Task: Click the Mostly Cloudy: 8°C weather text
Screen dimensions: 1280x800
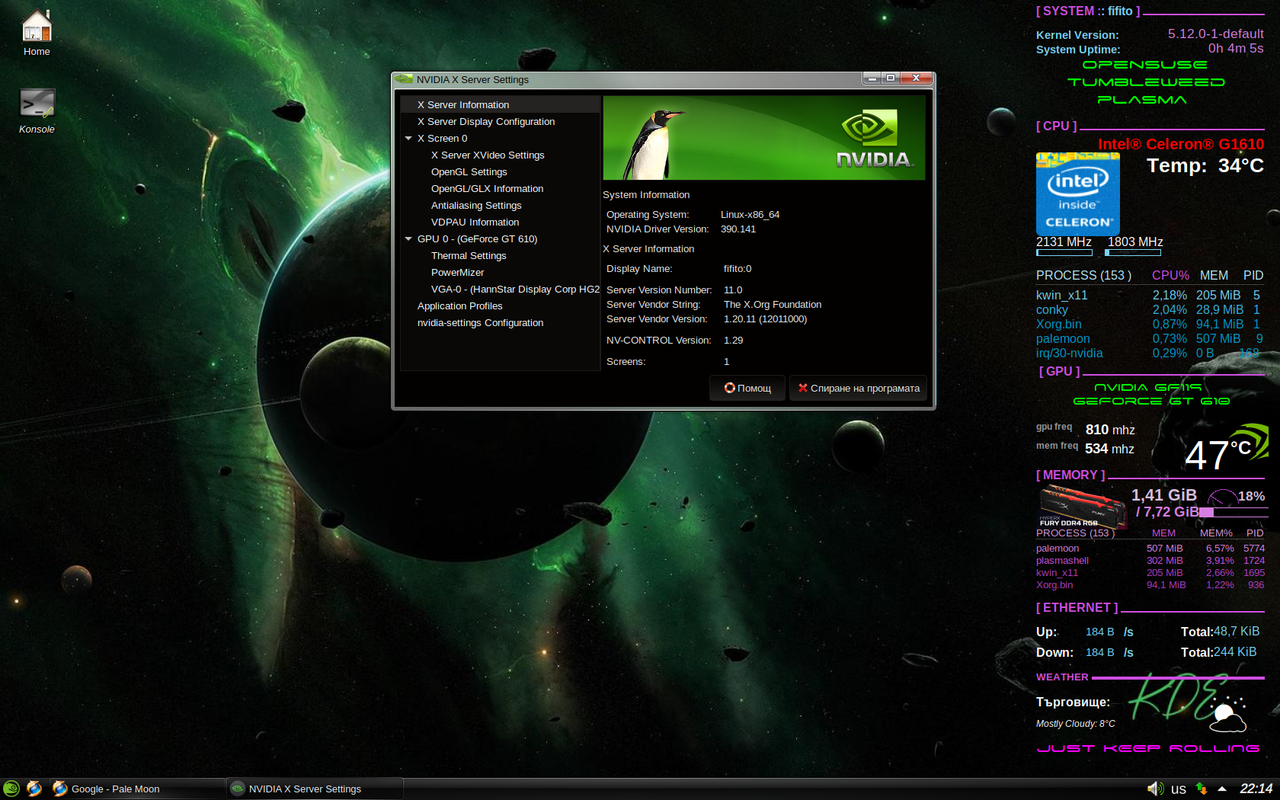Action: (x=1075, y=724)
